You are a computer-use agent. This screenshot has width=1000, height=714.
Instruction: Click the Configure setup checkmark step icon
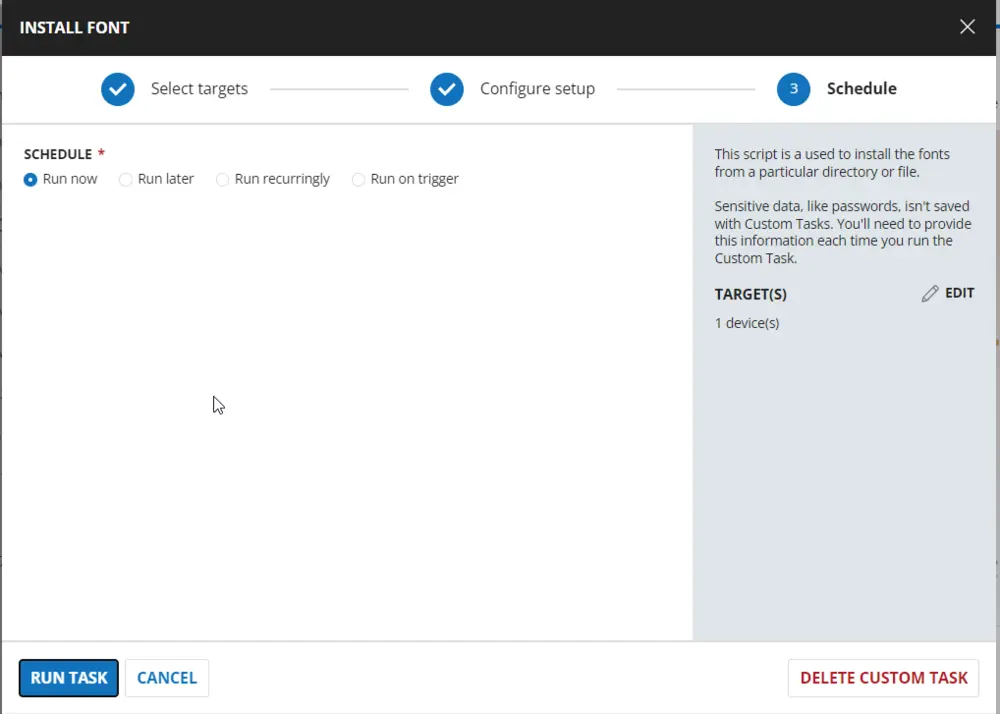[x=446, y=89]
